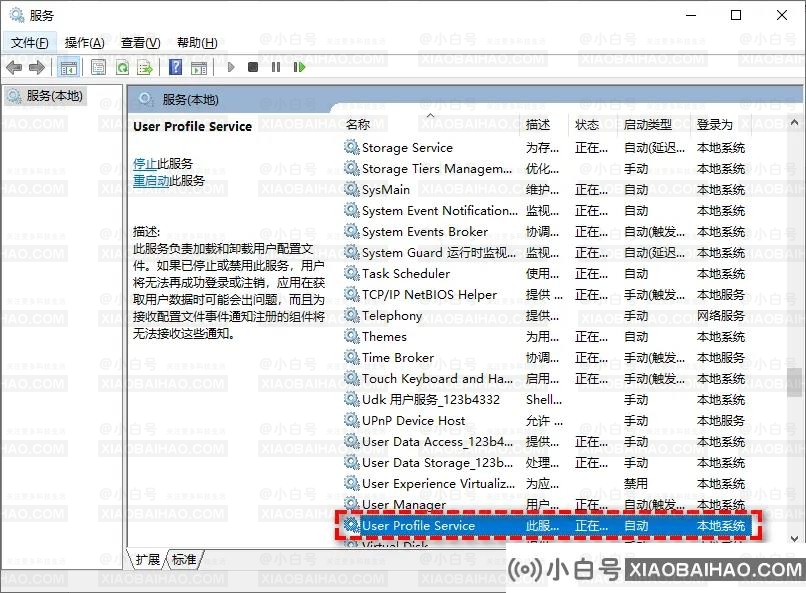The image size is (806, 593).
Task: Sort by the 状态 column header
Action: pos(594,124)
